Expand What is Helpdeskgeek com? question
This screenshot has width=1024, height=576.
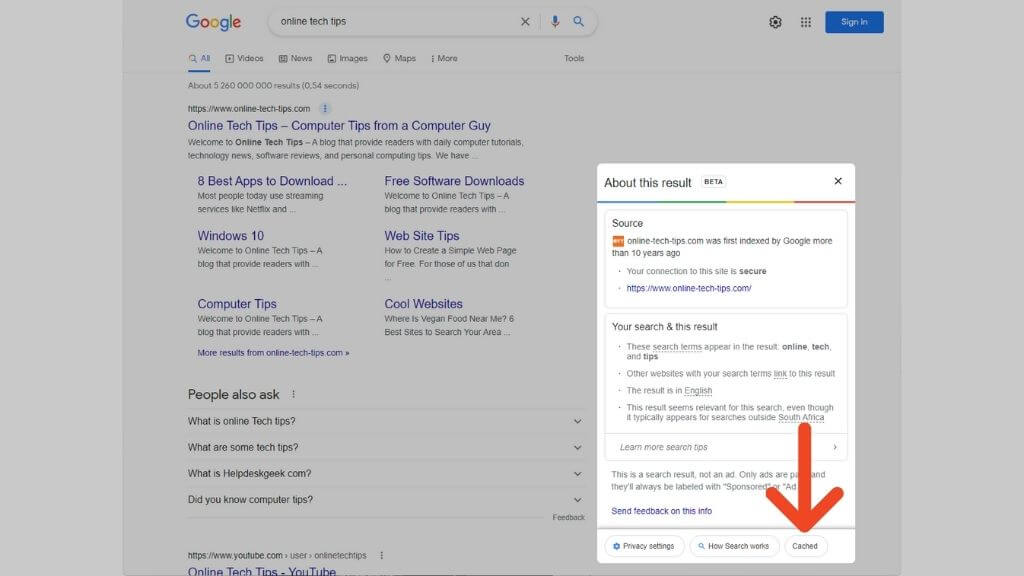[x=385, y=473]
